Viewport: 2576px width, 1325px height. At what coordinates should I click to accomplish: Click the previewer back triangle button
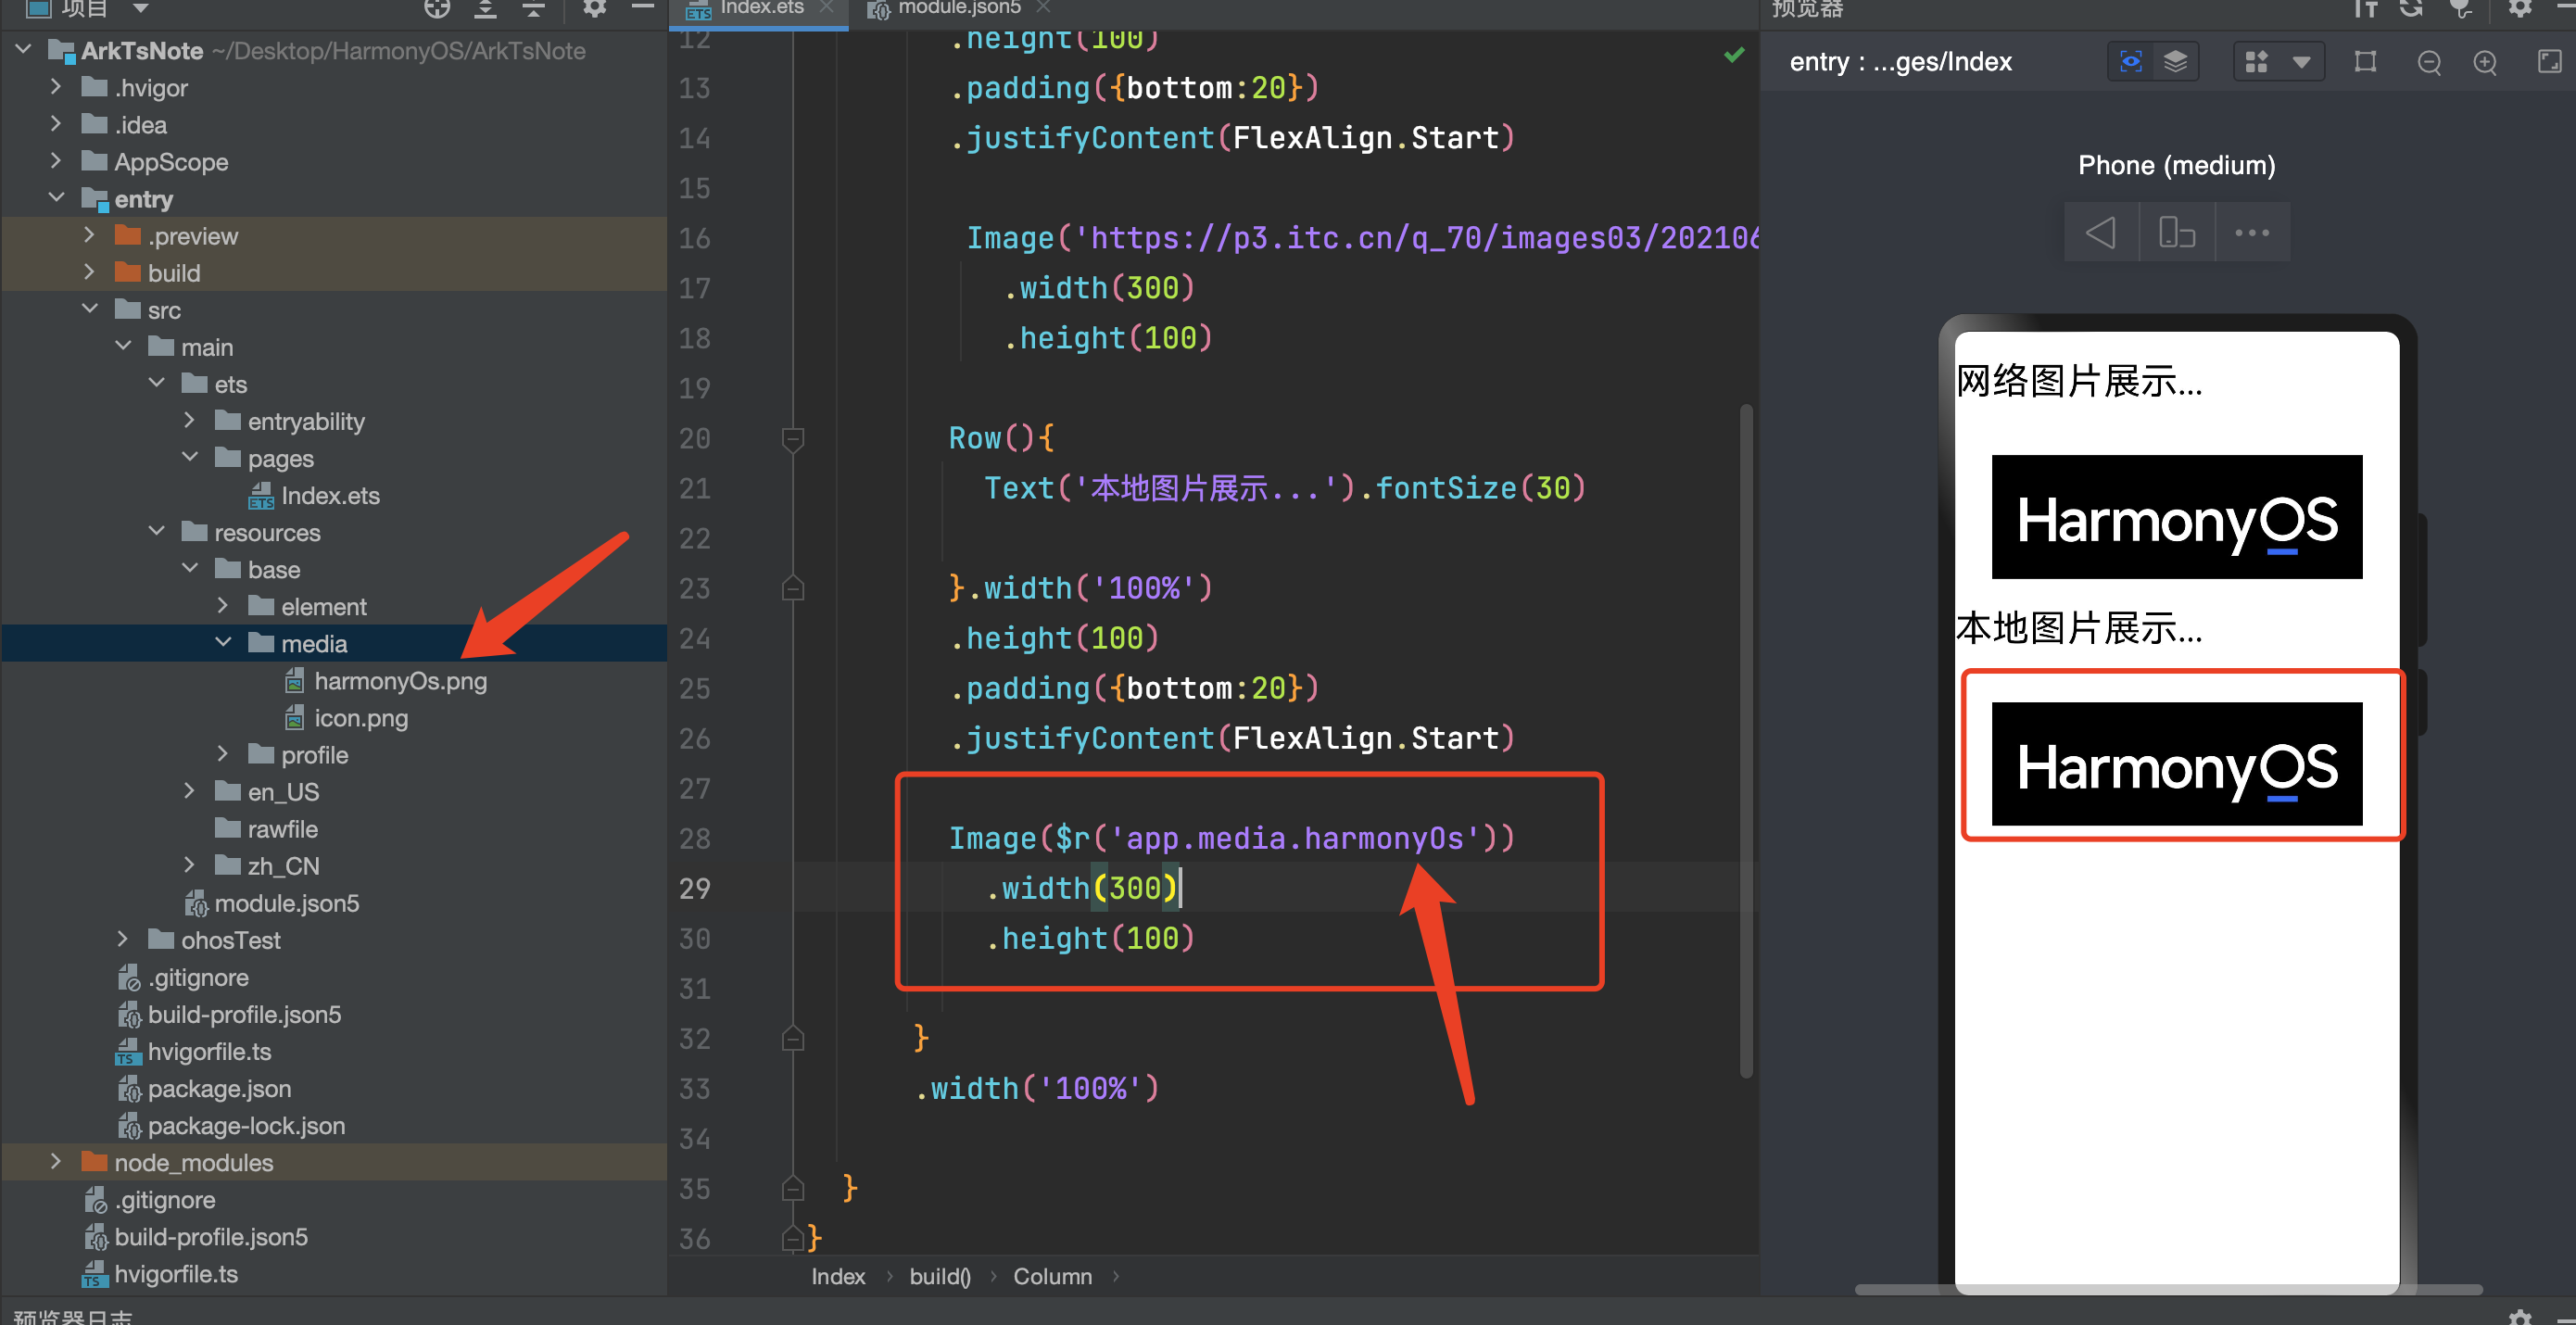point(2100,233)
